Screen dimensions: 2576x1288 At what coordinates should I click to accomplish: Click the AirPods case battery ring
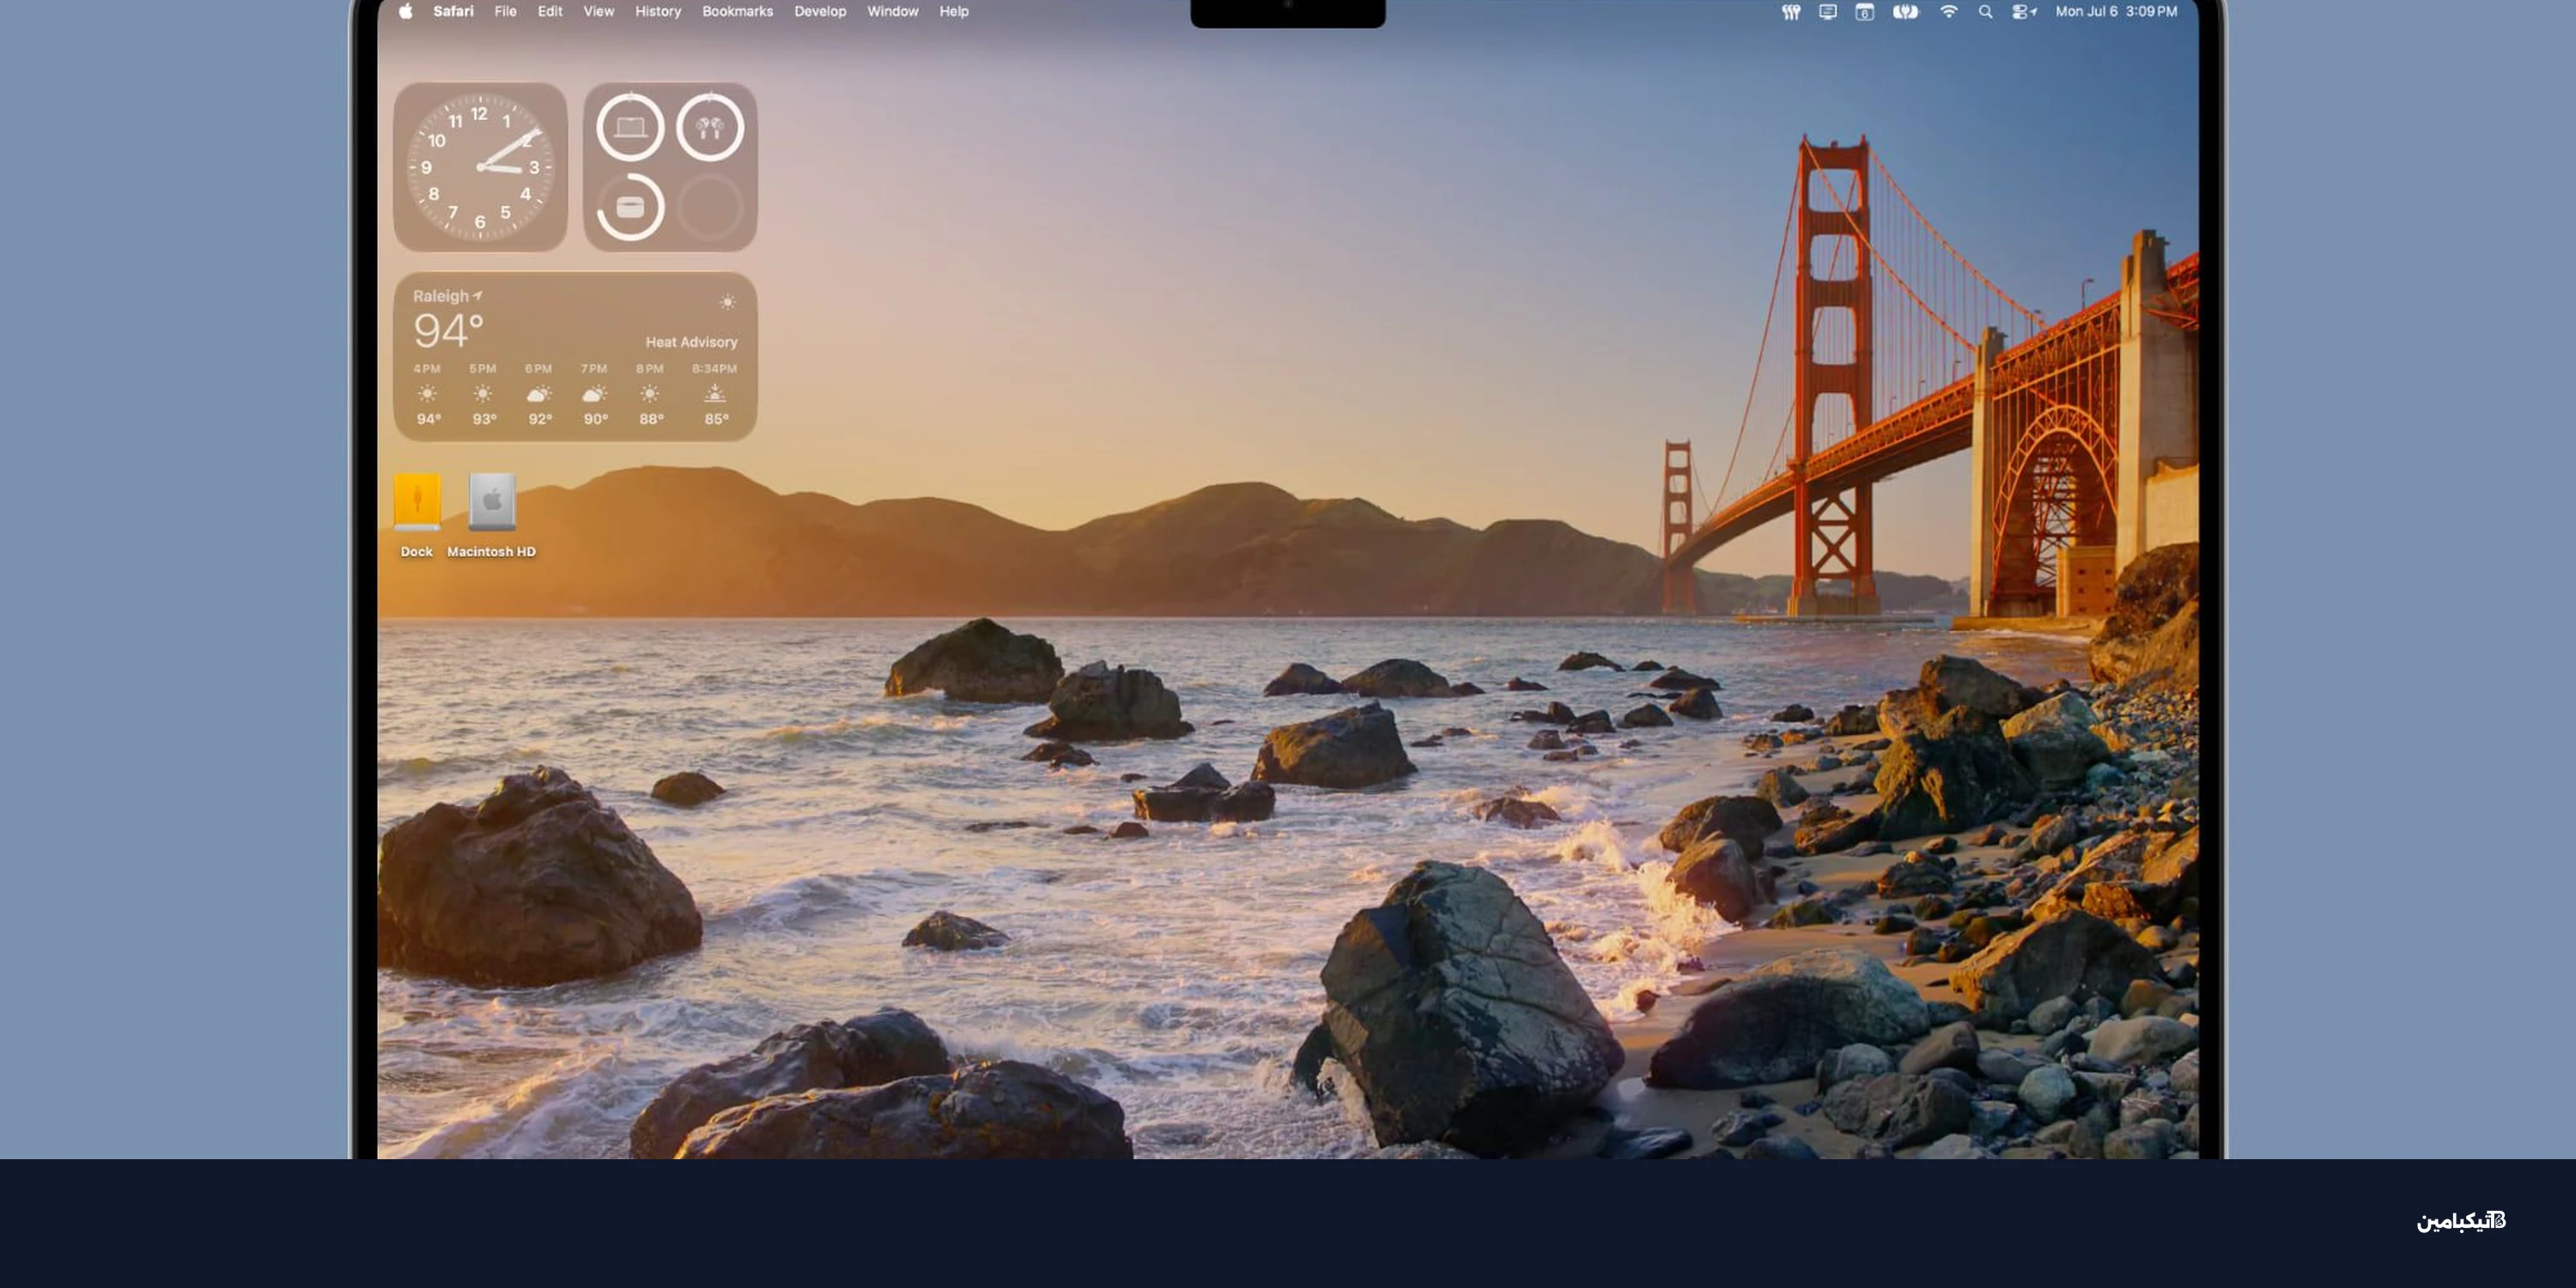point(630,207)
